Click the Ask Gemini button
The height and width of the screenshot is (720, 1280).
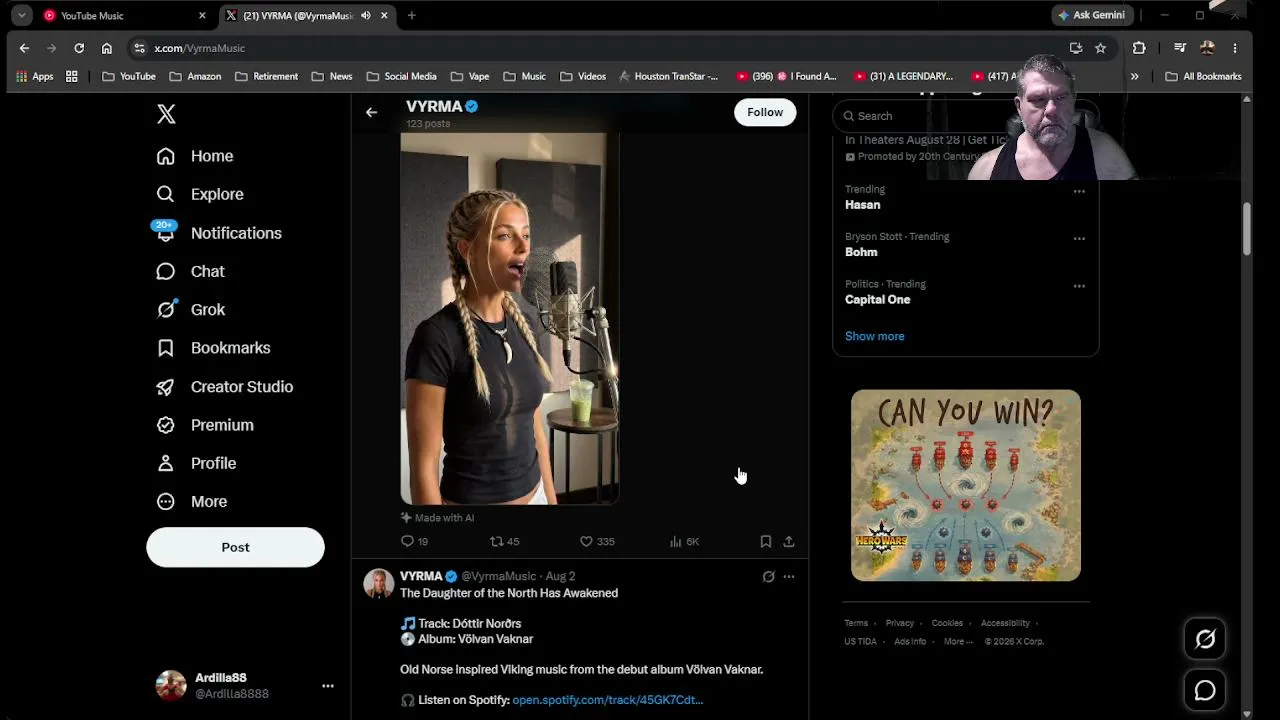point(1092,15)
